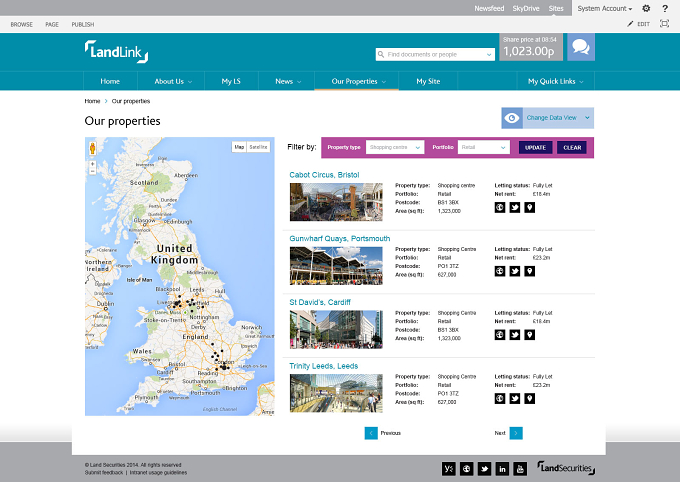The height and width of the screenshot is (482, 680).
Task: Click the Update filter button
Action: click(535, 148)
